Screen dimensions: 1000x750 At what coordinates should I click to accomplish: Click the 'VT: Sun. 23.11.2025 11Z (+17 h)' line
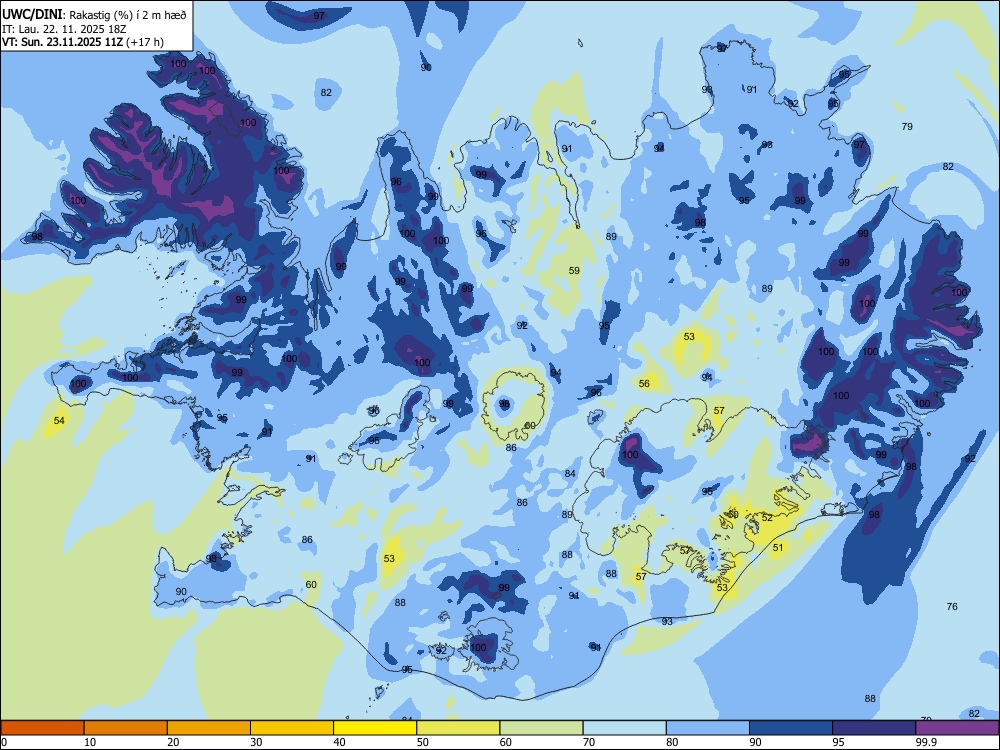point(83,42)
